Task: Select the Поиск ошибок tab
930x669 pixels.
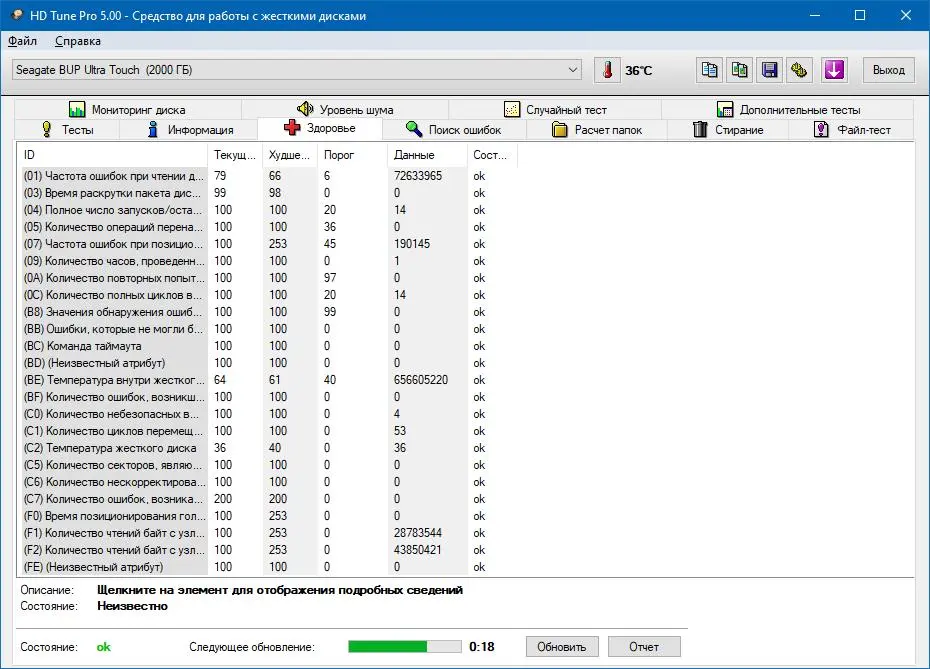Action: click(454, 130)
